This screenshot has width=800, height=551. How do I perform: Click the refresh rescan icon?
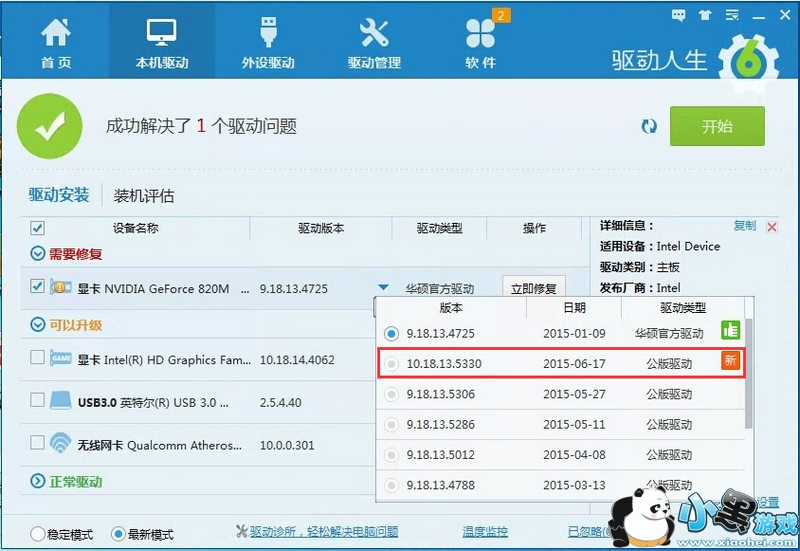tap(649, 126)
